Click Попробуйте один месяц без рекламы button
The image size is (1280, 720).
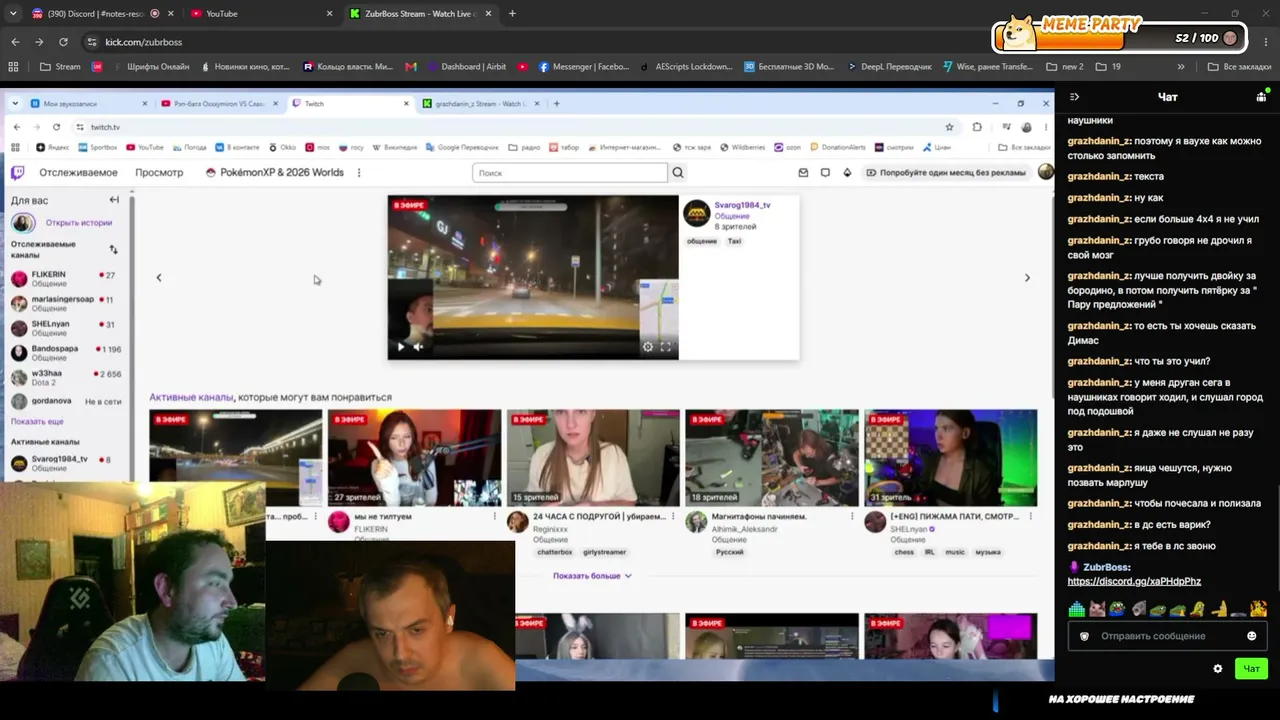click(946, 173)
